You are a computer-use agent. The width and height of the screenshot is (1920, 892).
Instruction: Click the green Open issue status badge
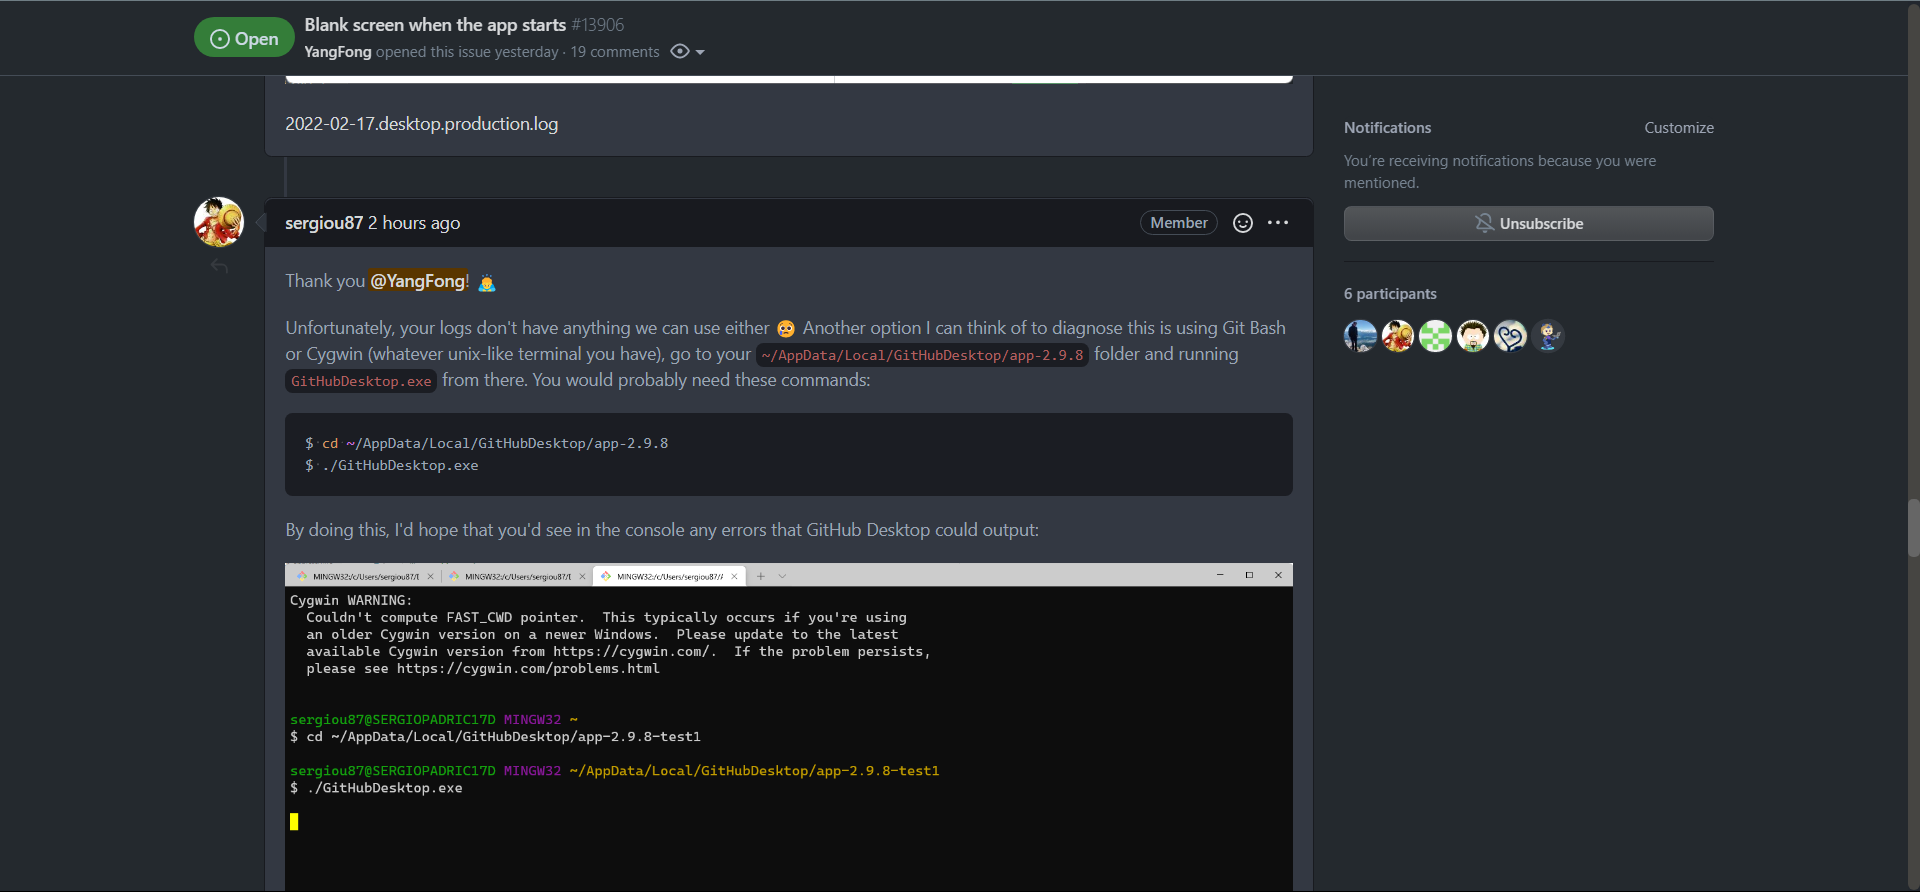(244, 39)
